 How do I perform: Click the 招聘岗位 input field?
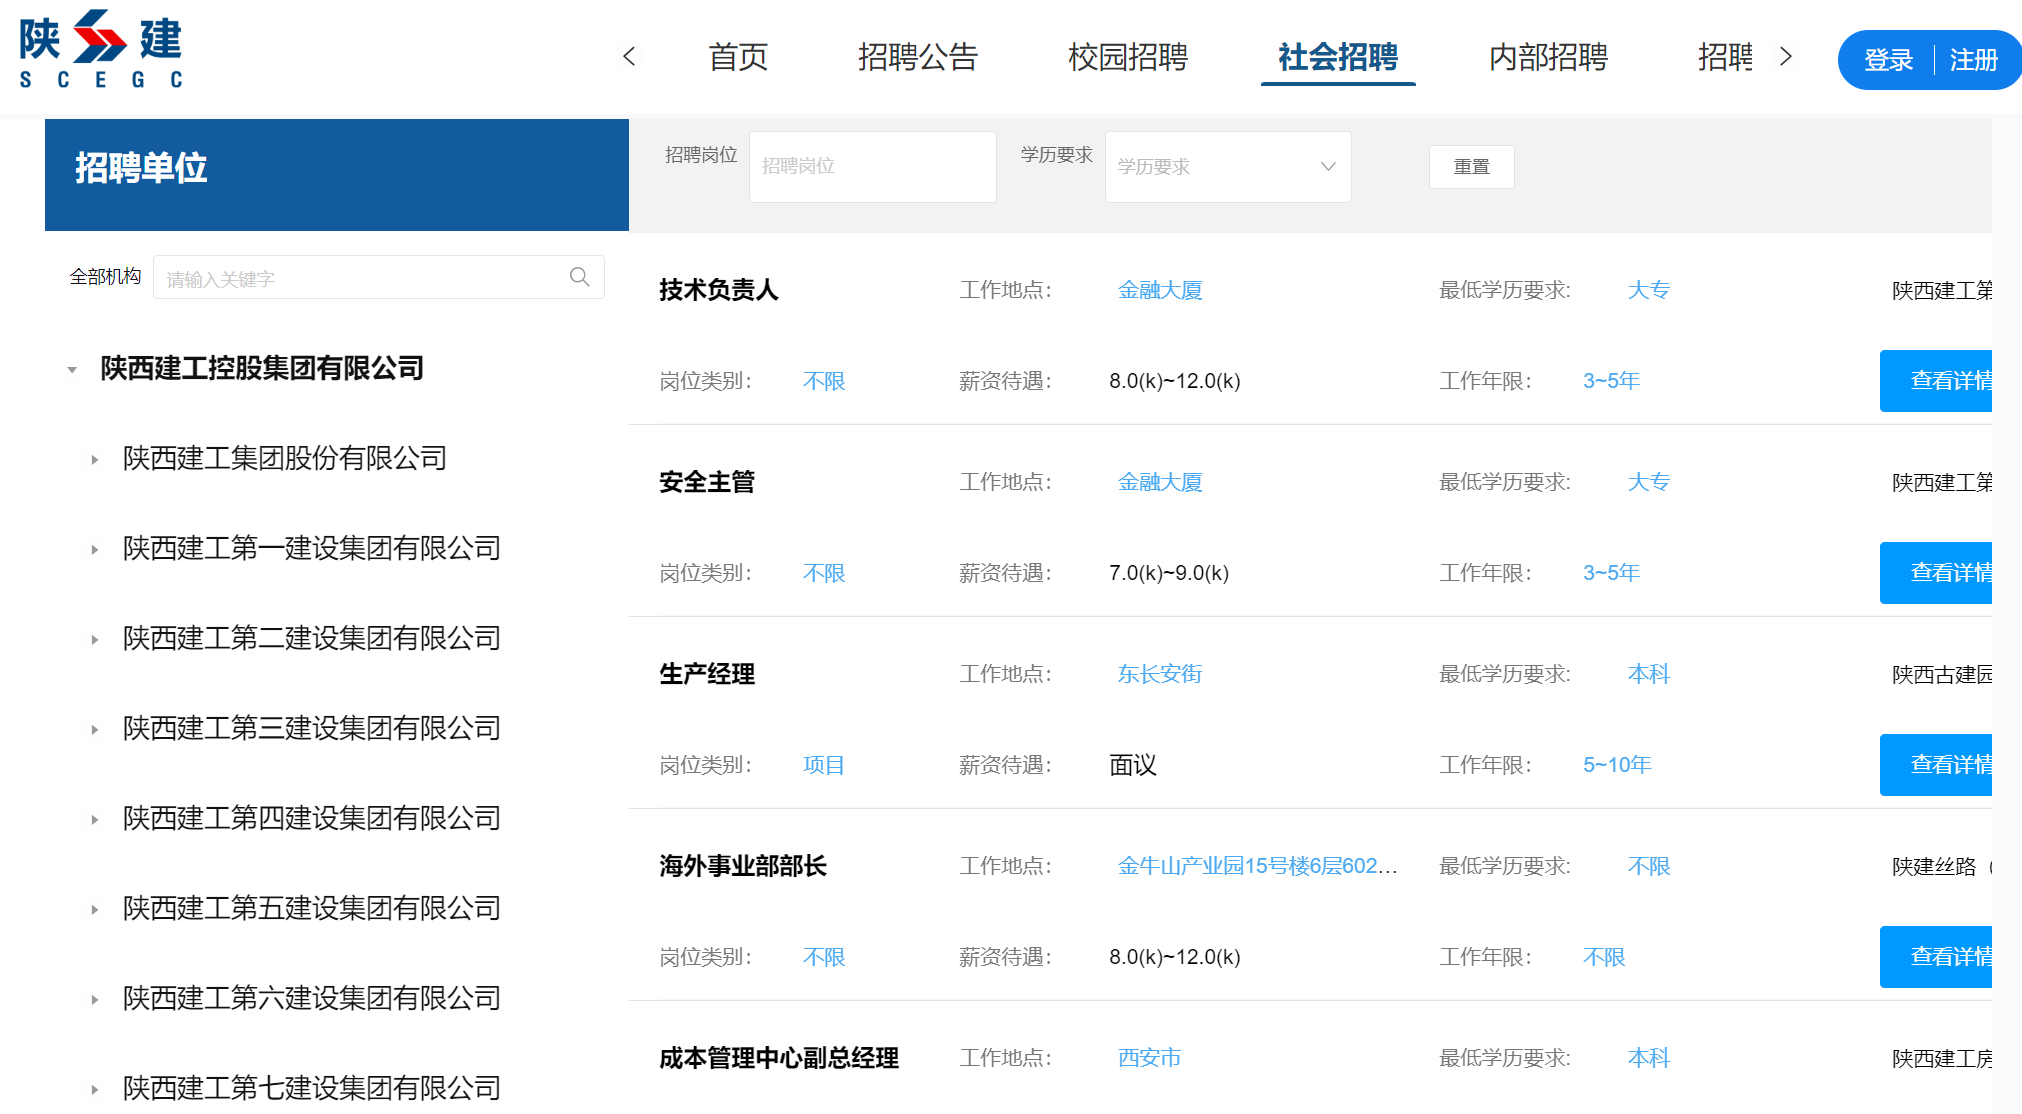pyautogui.click(x=872, y=167)
